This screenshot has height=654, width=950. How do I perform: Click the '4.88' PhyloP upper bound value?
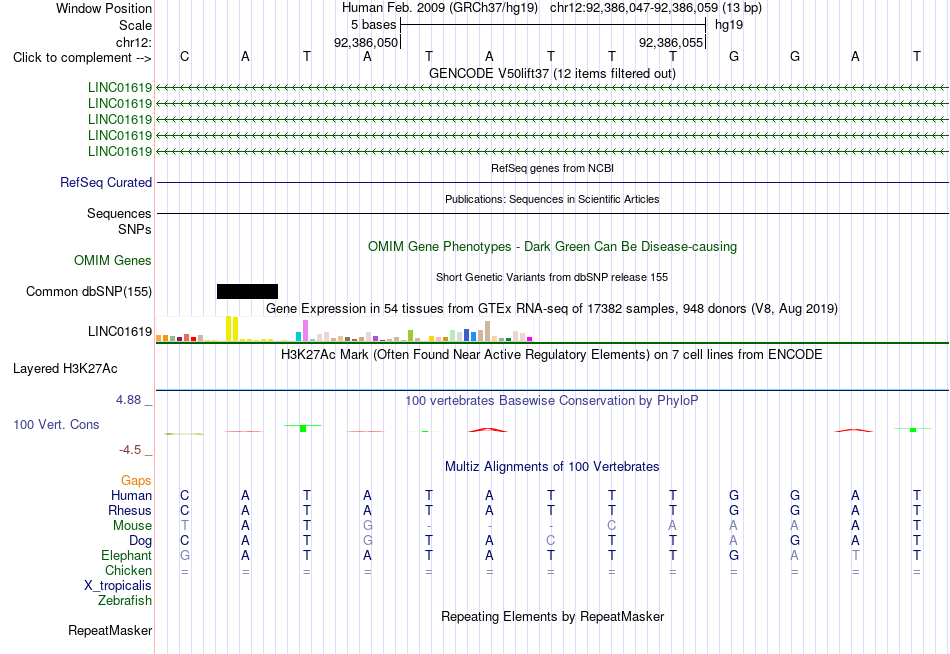pyautogui.click(x=128, y=400)
